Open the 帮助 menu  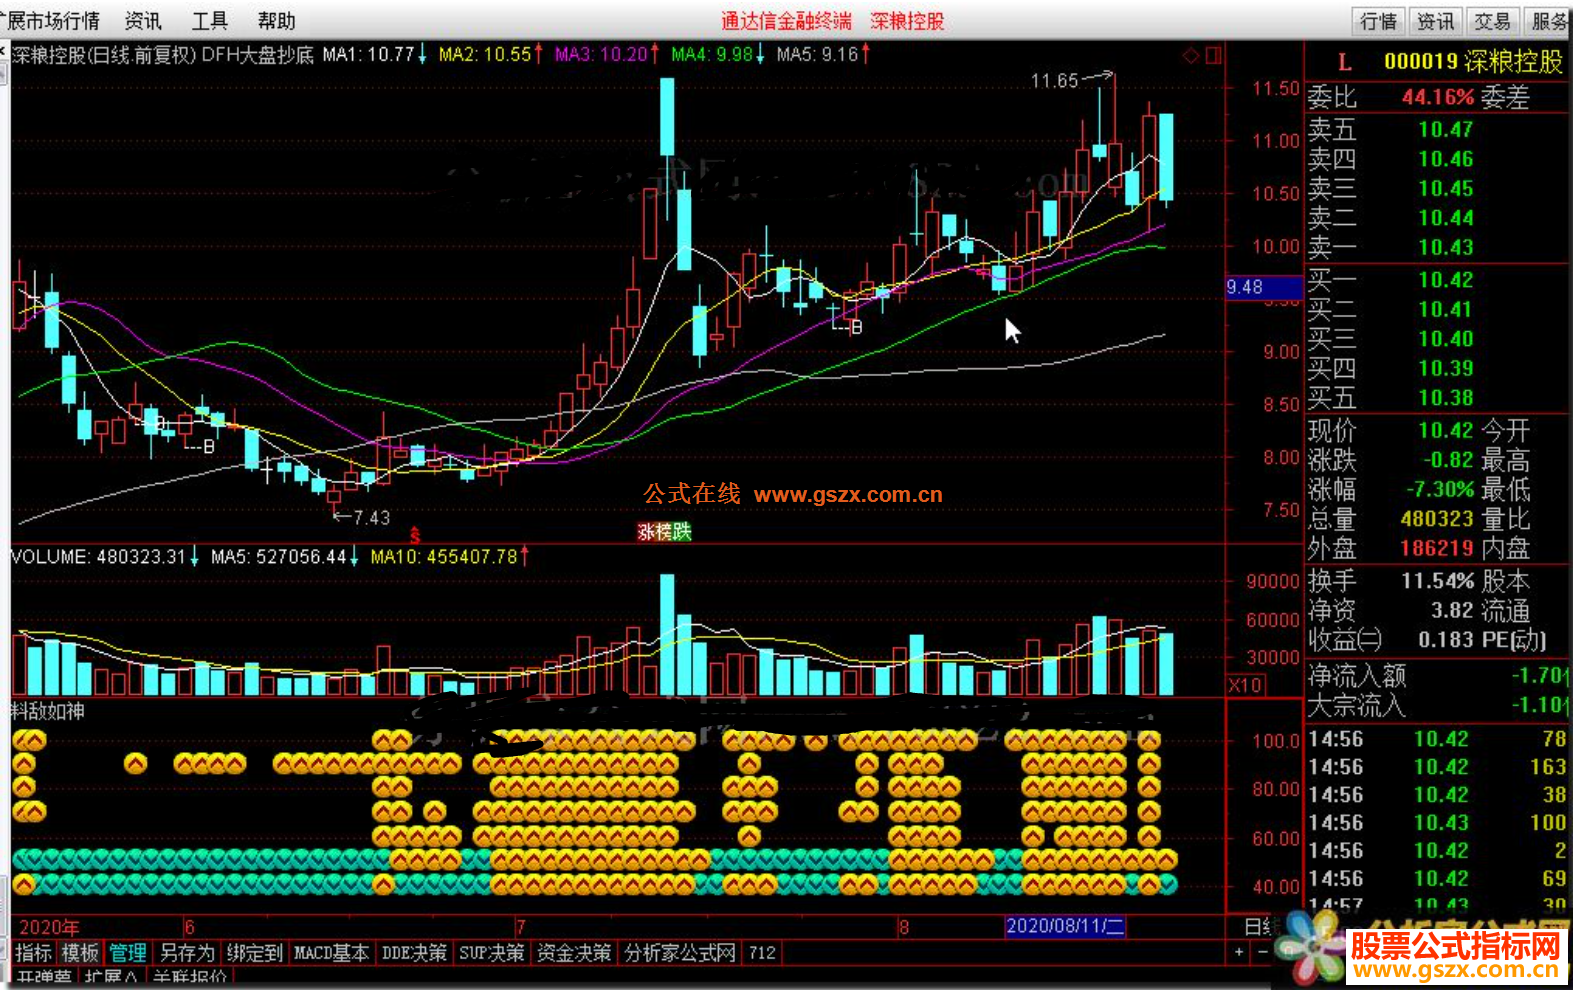click(x=277, y=20)
